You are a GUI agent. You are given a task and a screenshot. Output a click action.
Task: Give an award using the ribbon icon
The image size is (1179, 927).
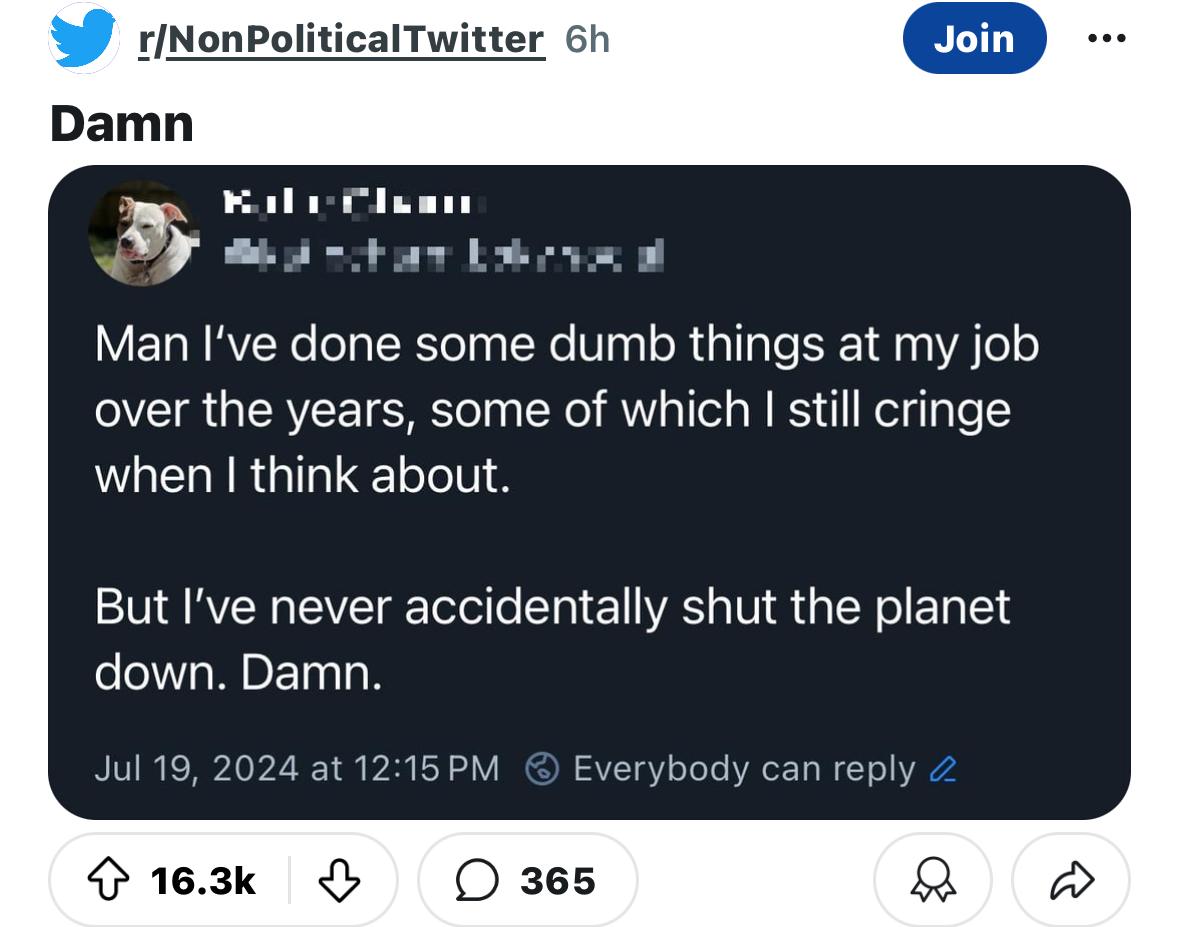click(x=932, y=880)
